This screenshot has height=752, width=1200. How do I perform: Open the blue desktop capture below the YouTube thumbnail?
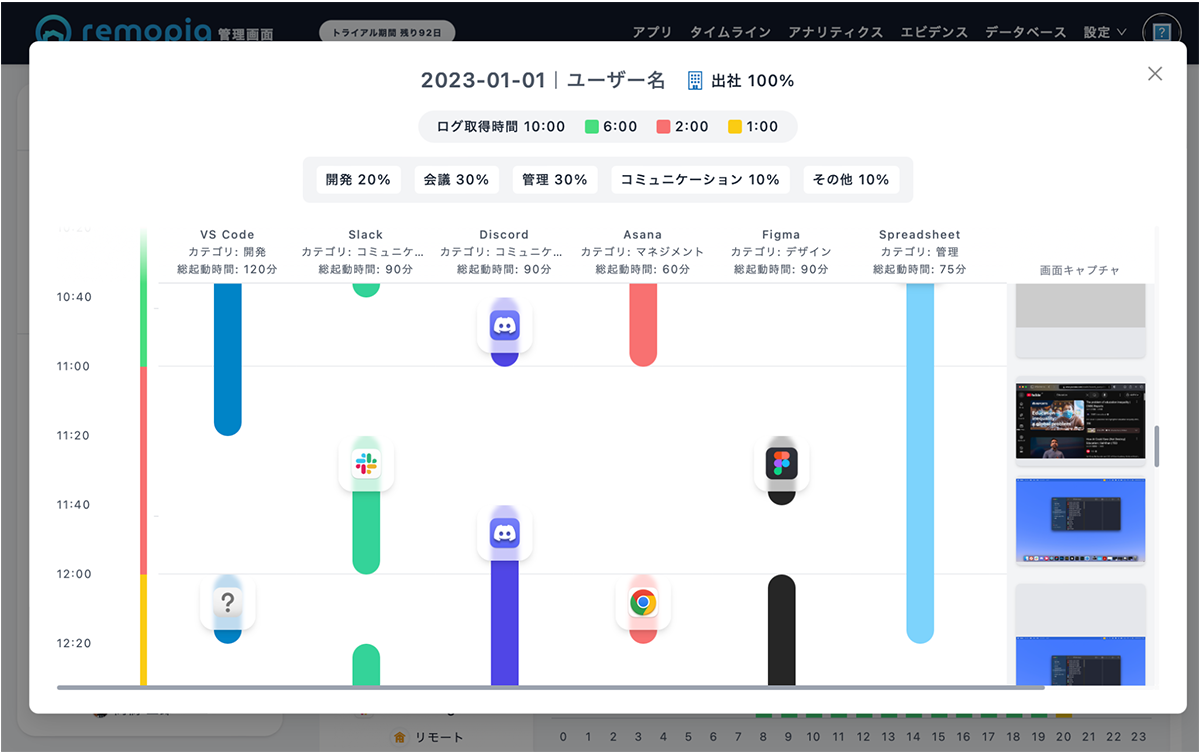point(1080,522)
